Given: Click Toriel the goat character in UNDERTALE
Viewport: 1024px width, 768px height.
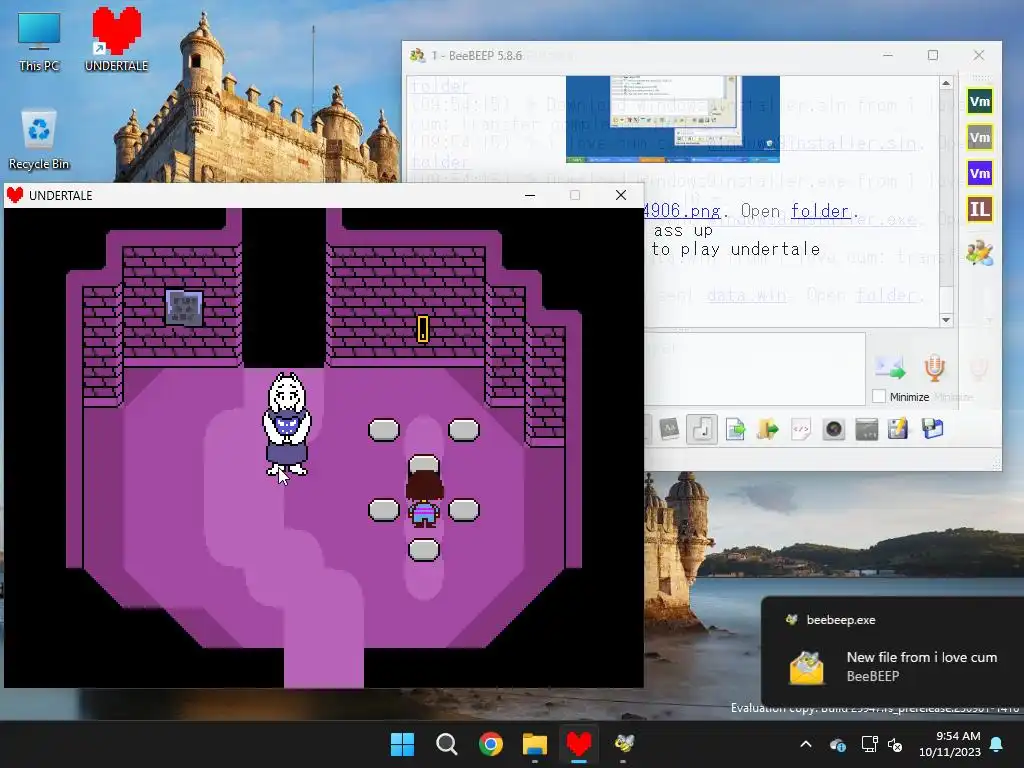Looking at the screenshot, I should [x=287, y=424].
